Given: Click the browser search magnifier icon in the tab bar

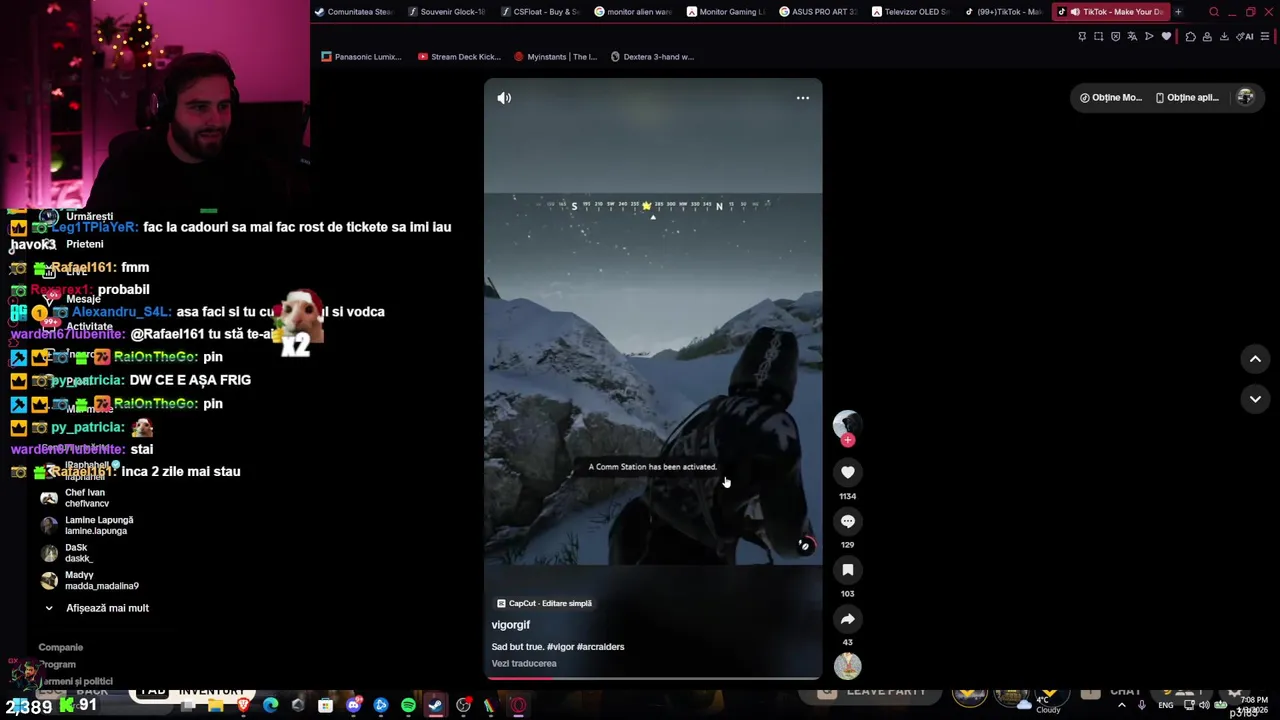Looking at the screenshot, I should [1214, 12].
